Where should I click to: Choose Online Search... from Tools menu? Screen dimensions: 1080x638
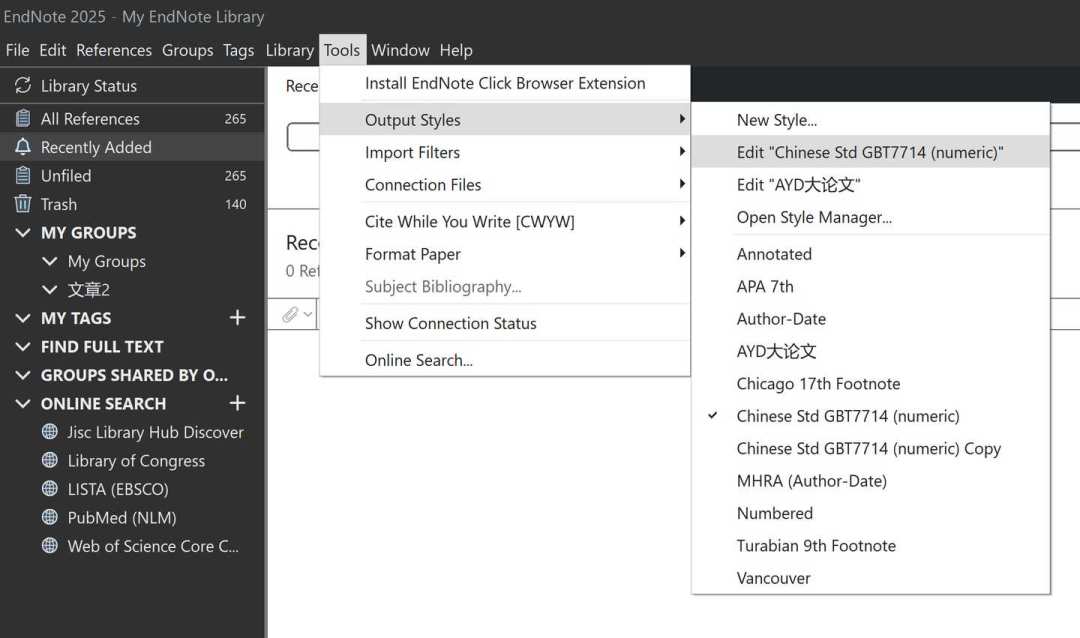point(505,360)
